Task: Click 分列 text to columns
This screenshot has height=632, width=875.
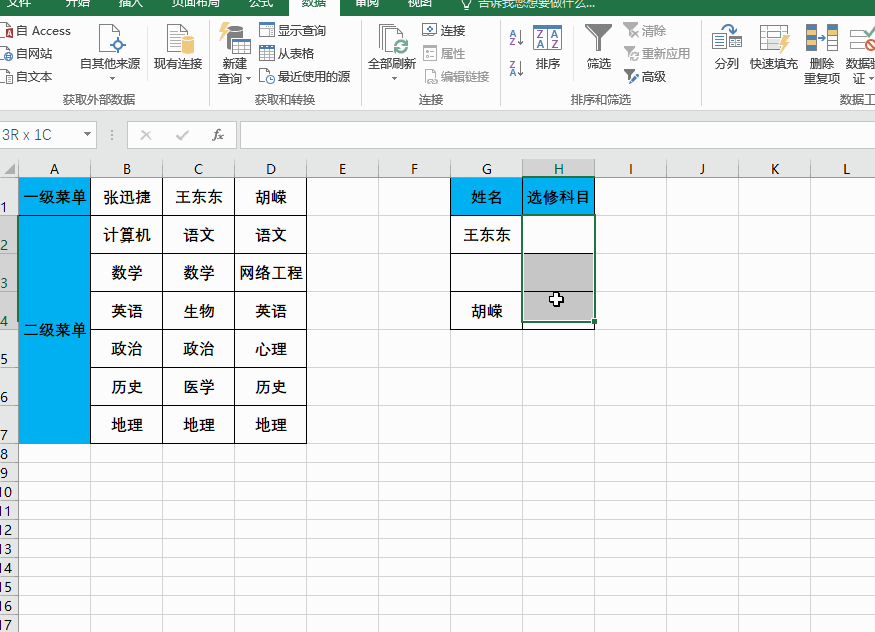Action: click(x=727, y=47)
